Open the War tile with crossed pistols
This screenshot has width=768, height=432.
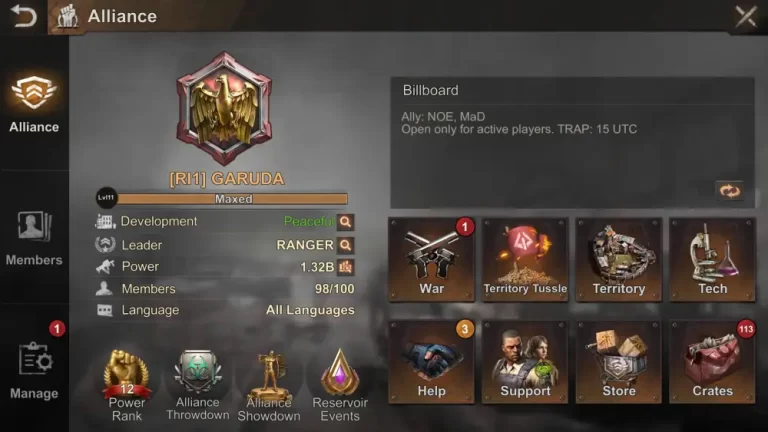click(432, 260)
